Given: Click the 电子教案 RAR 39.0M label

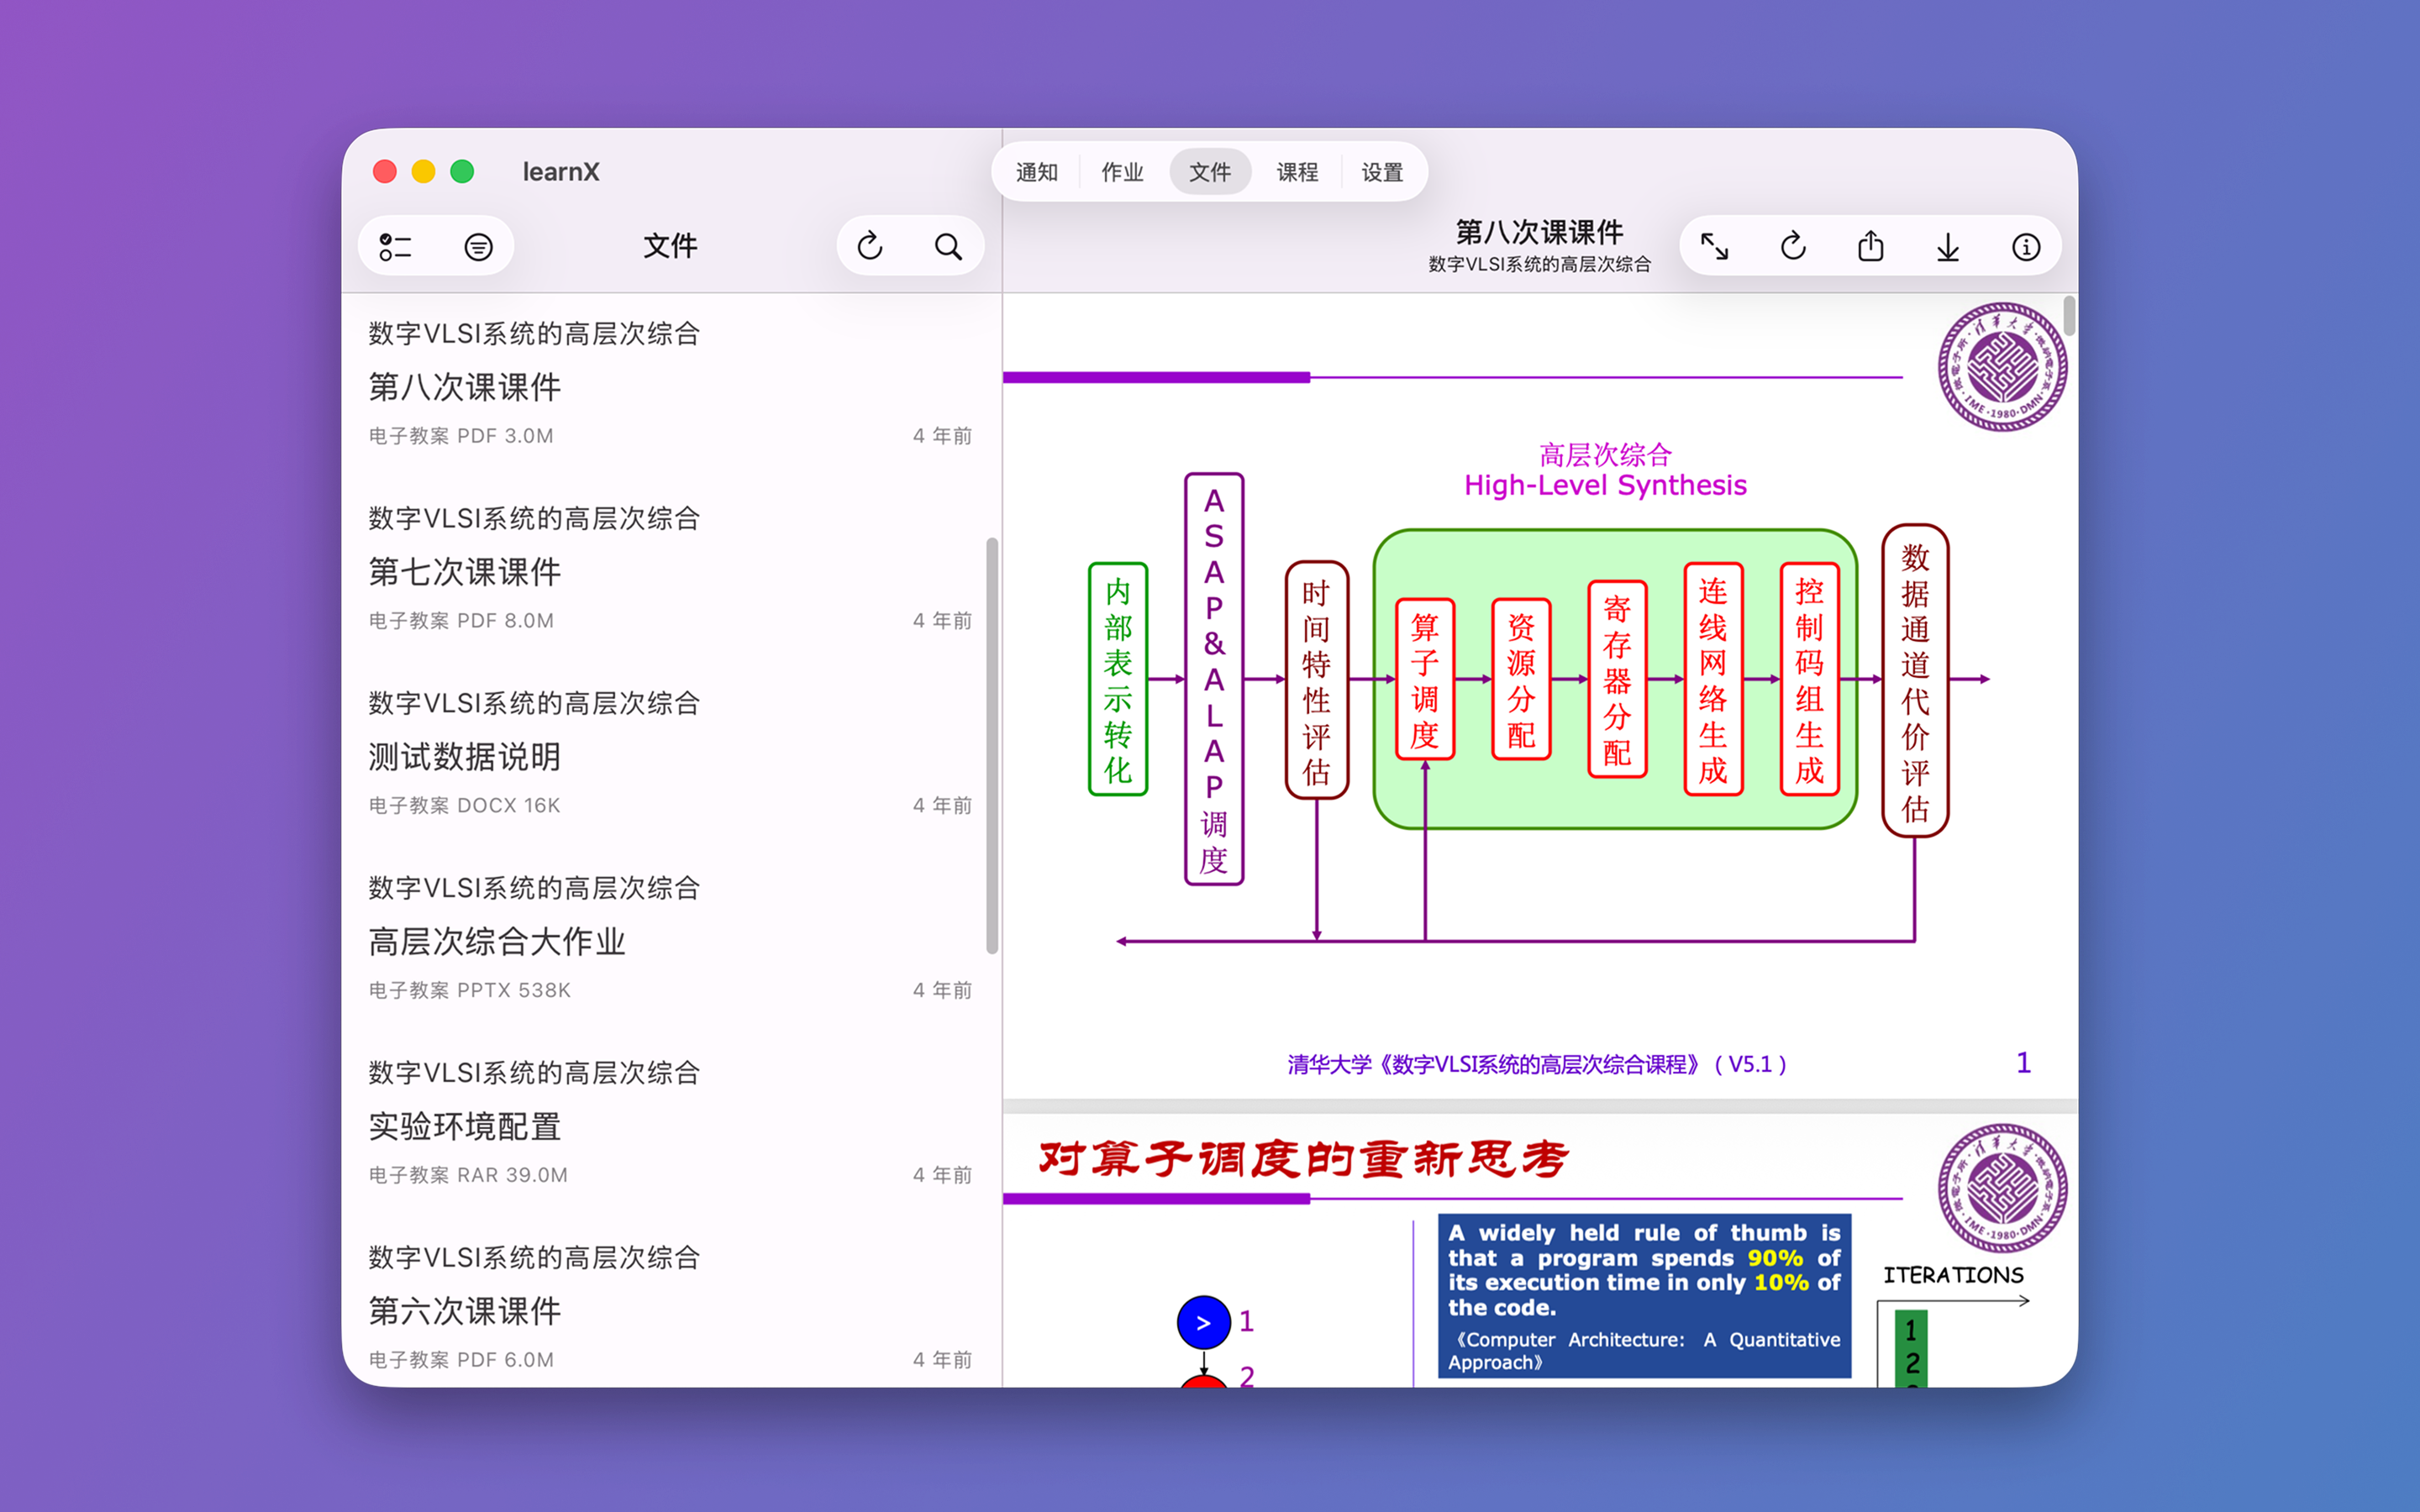Looking at the screenshot, I should 468,1176.
